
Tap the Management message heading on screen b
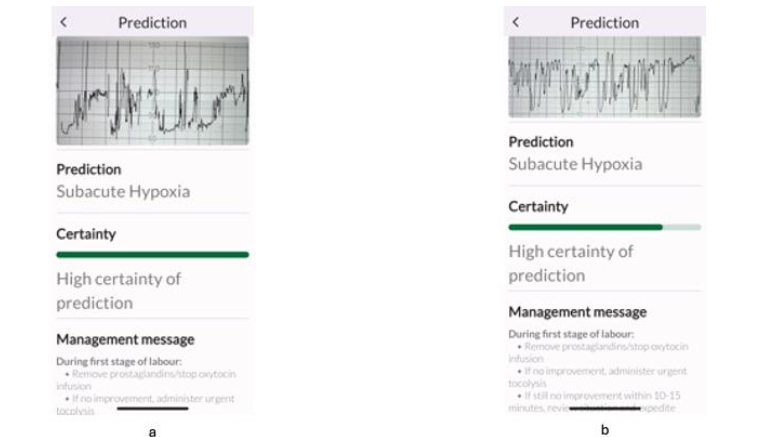[x=577, y=312]
